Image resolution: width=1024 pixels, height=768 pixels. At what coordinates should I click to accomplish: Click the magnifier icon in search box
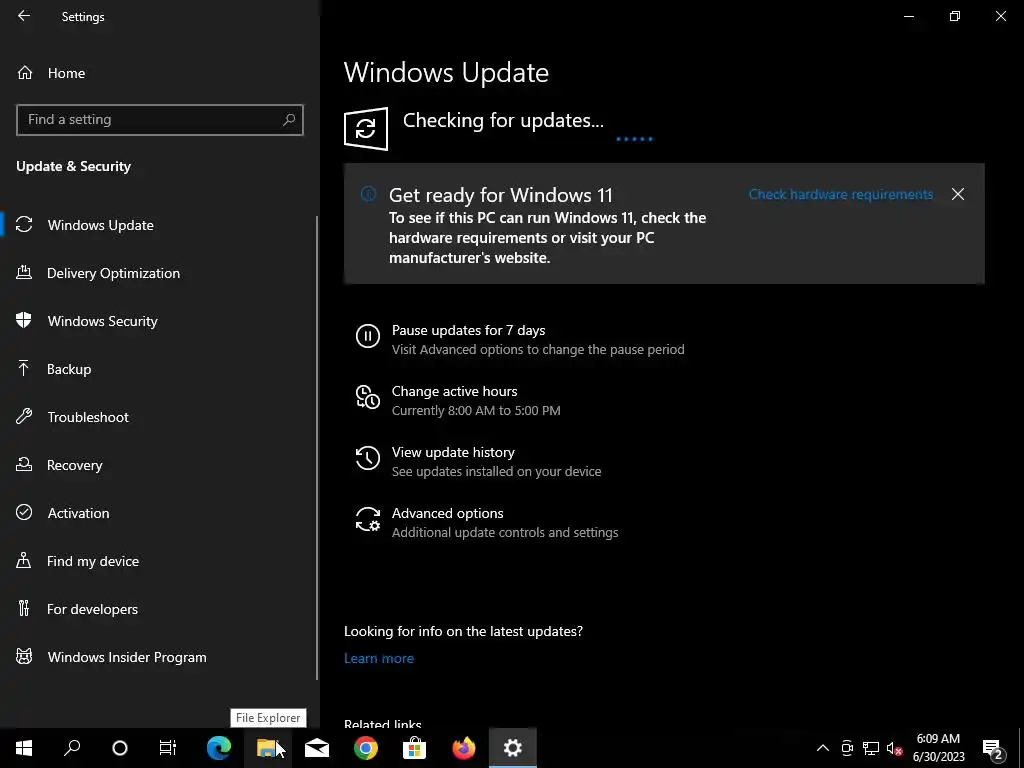pyautogui.click(x=289, y=120)
